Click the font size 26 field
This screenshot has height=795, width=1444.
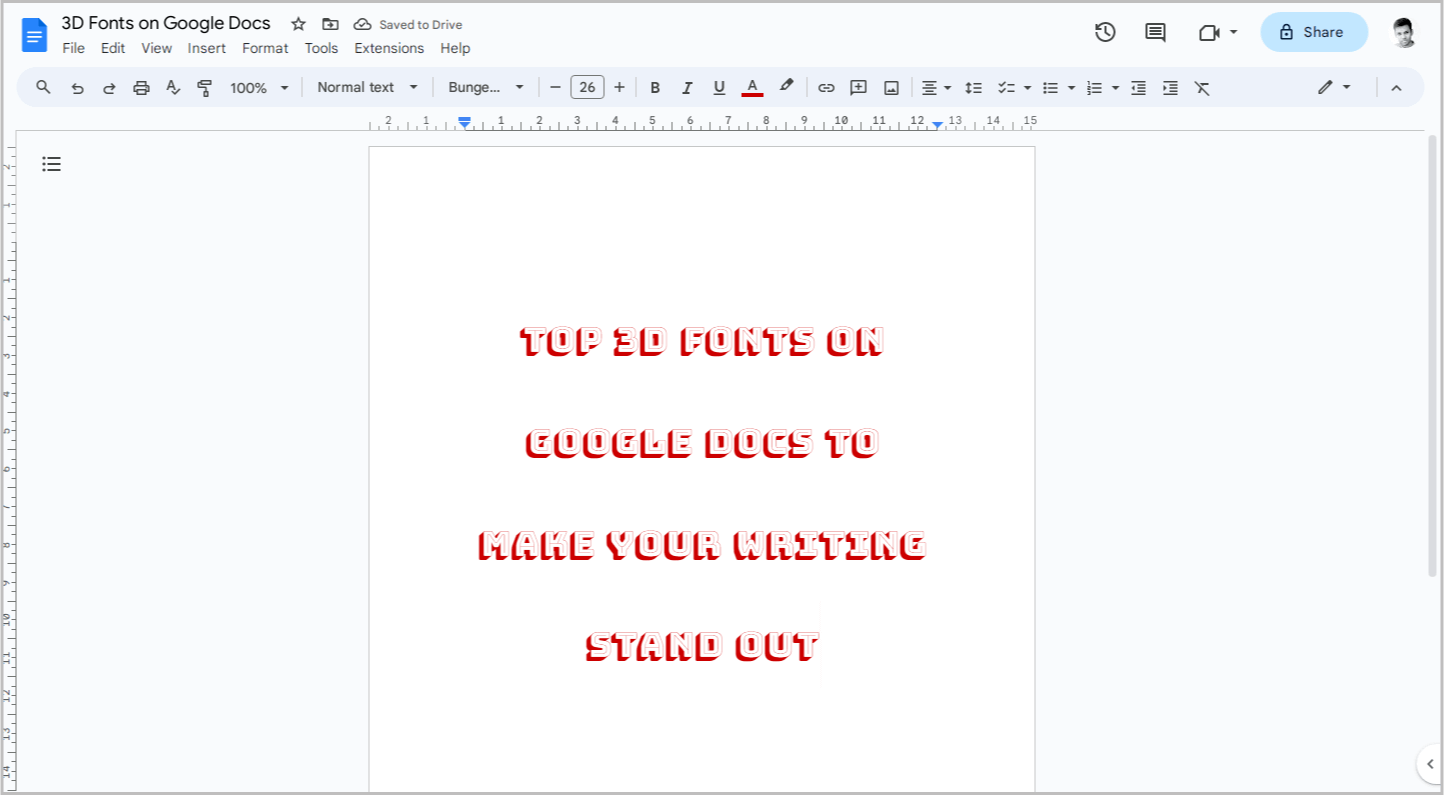(587, 88)
